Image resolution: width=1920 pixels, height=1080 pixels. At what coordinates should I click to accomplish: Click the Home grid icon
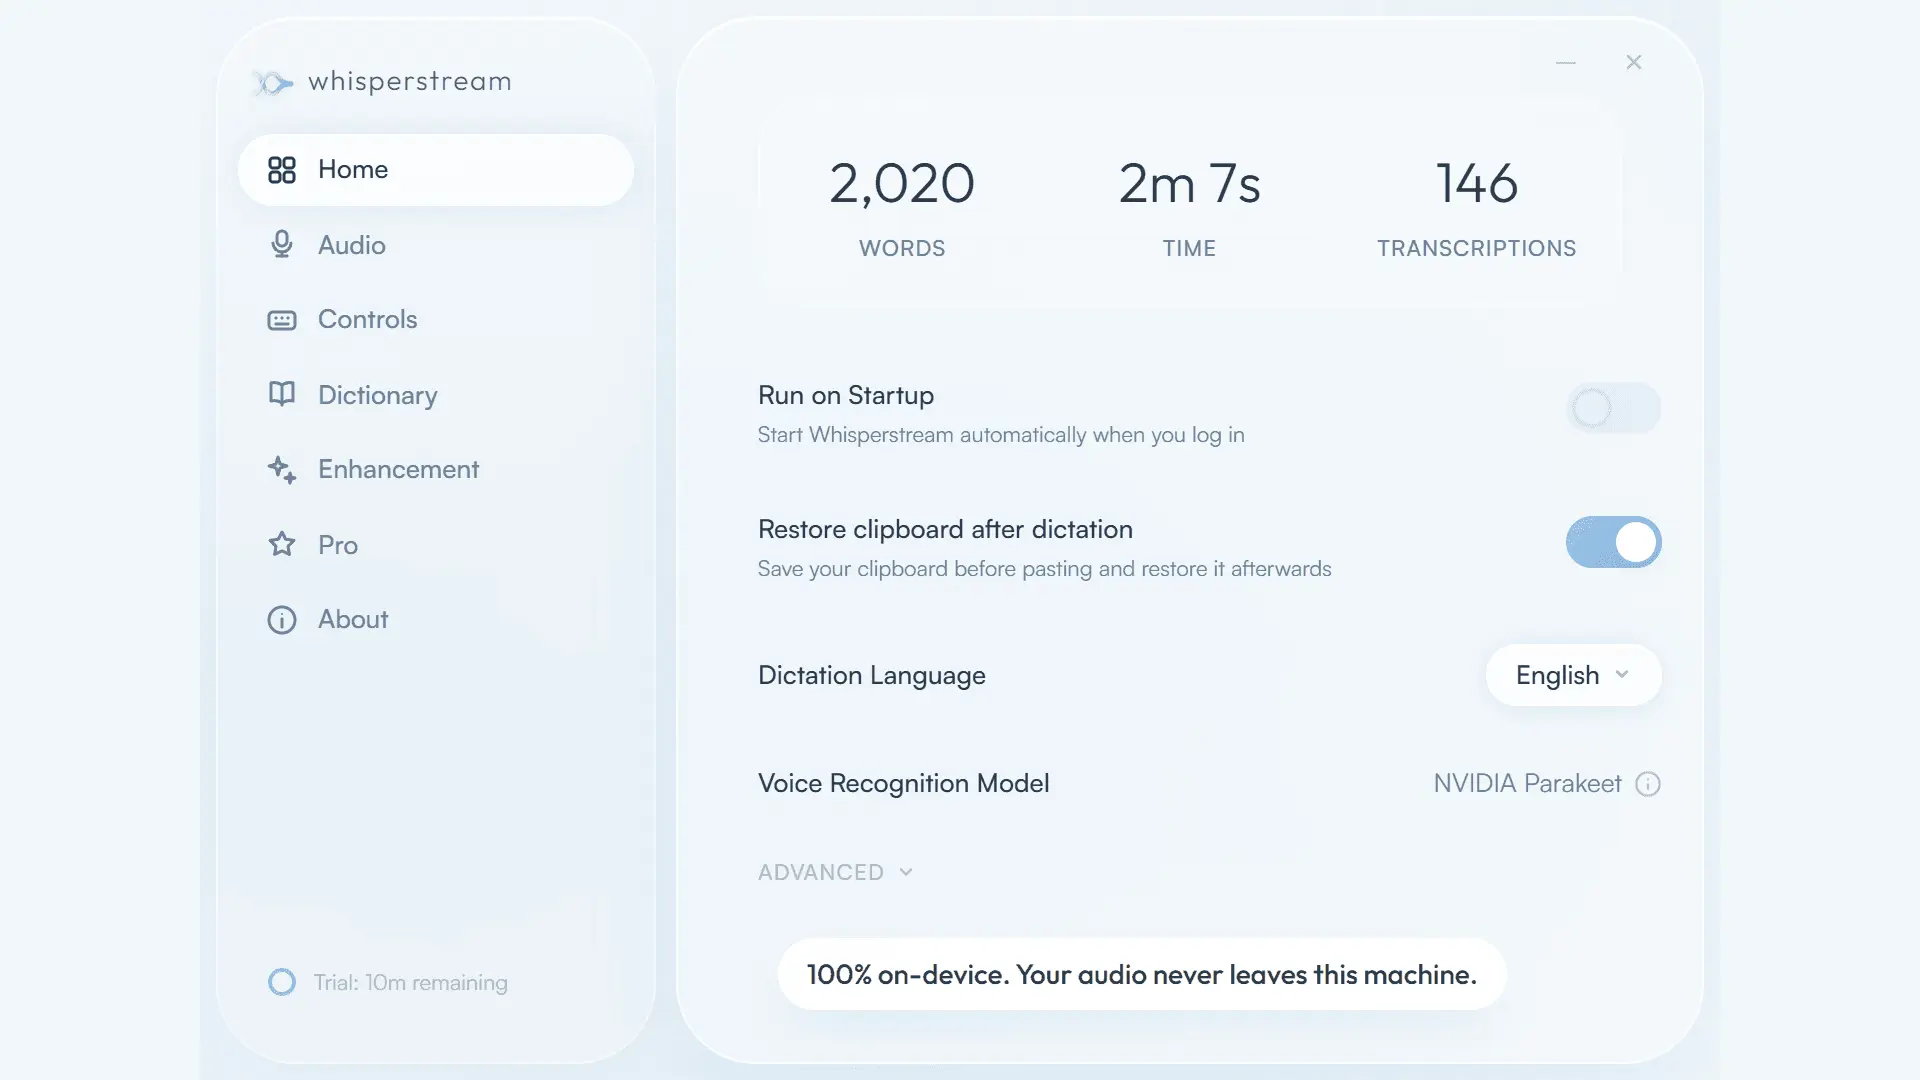[x=282, y=170]
